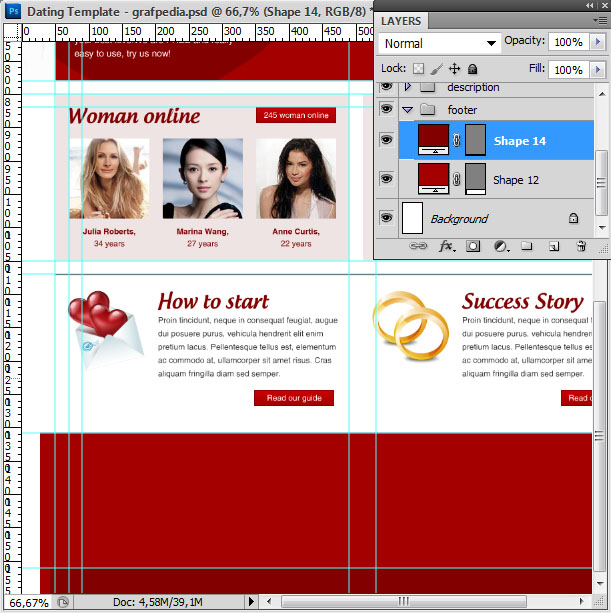
Task: Open Fill slider arrow
Action: click(x=597, y=70)
